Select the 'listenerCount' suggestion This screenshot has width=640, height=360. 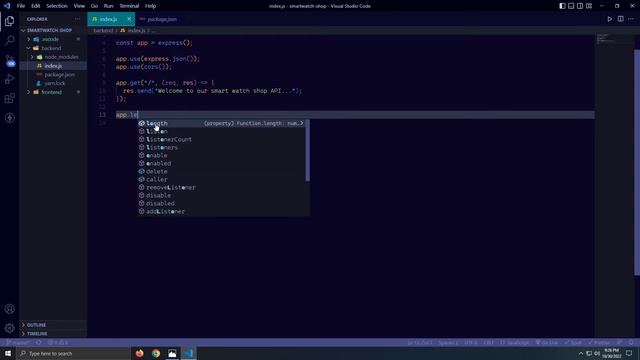[x=222, y=139]
